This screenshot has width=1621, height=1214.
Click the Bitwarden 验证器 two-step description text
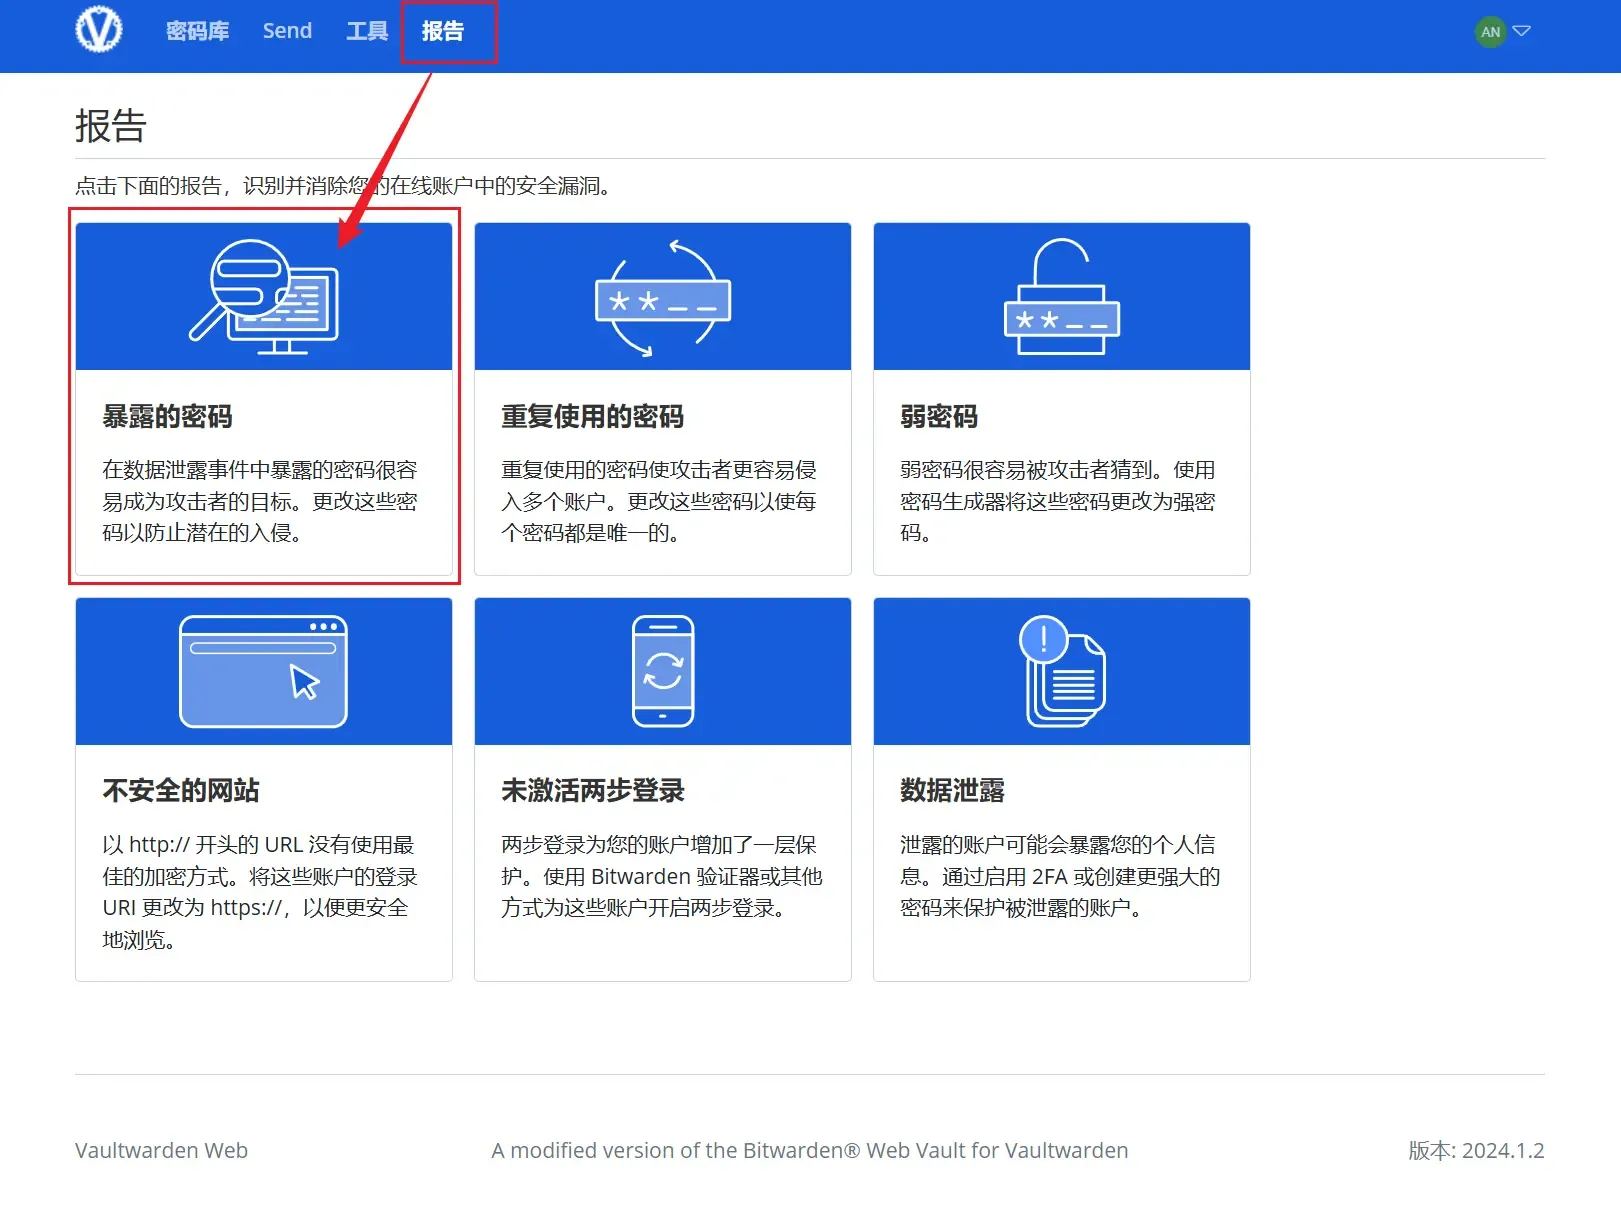[x=662, y=876]
